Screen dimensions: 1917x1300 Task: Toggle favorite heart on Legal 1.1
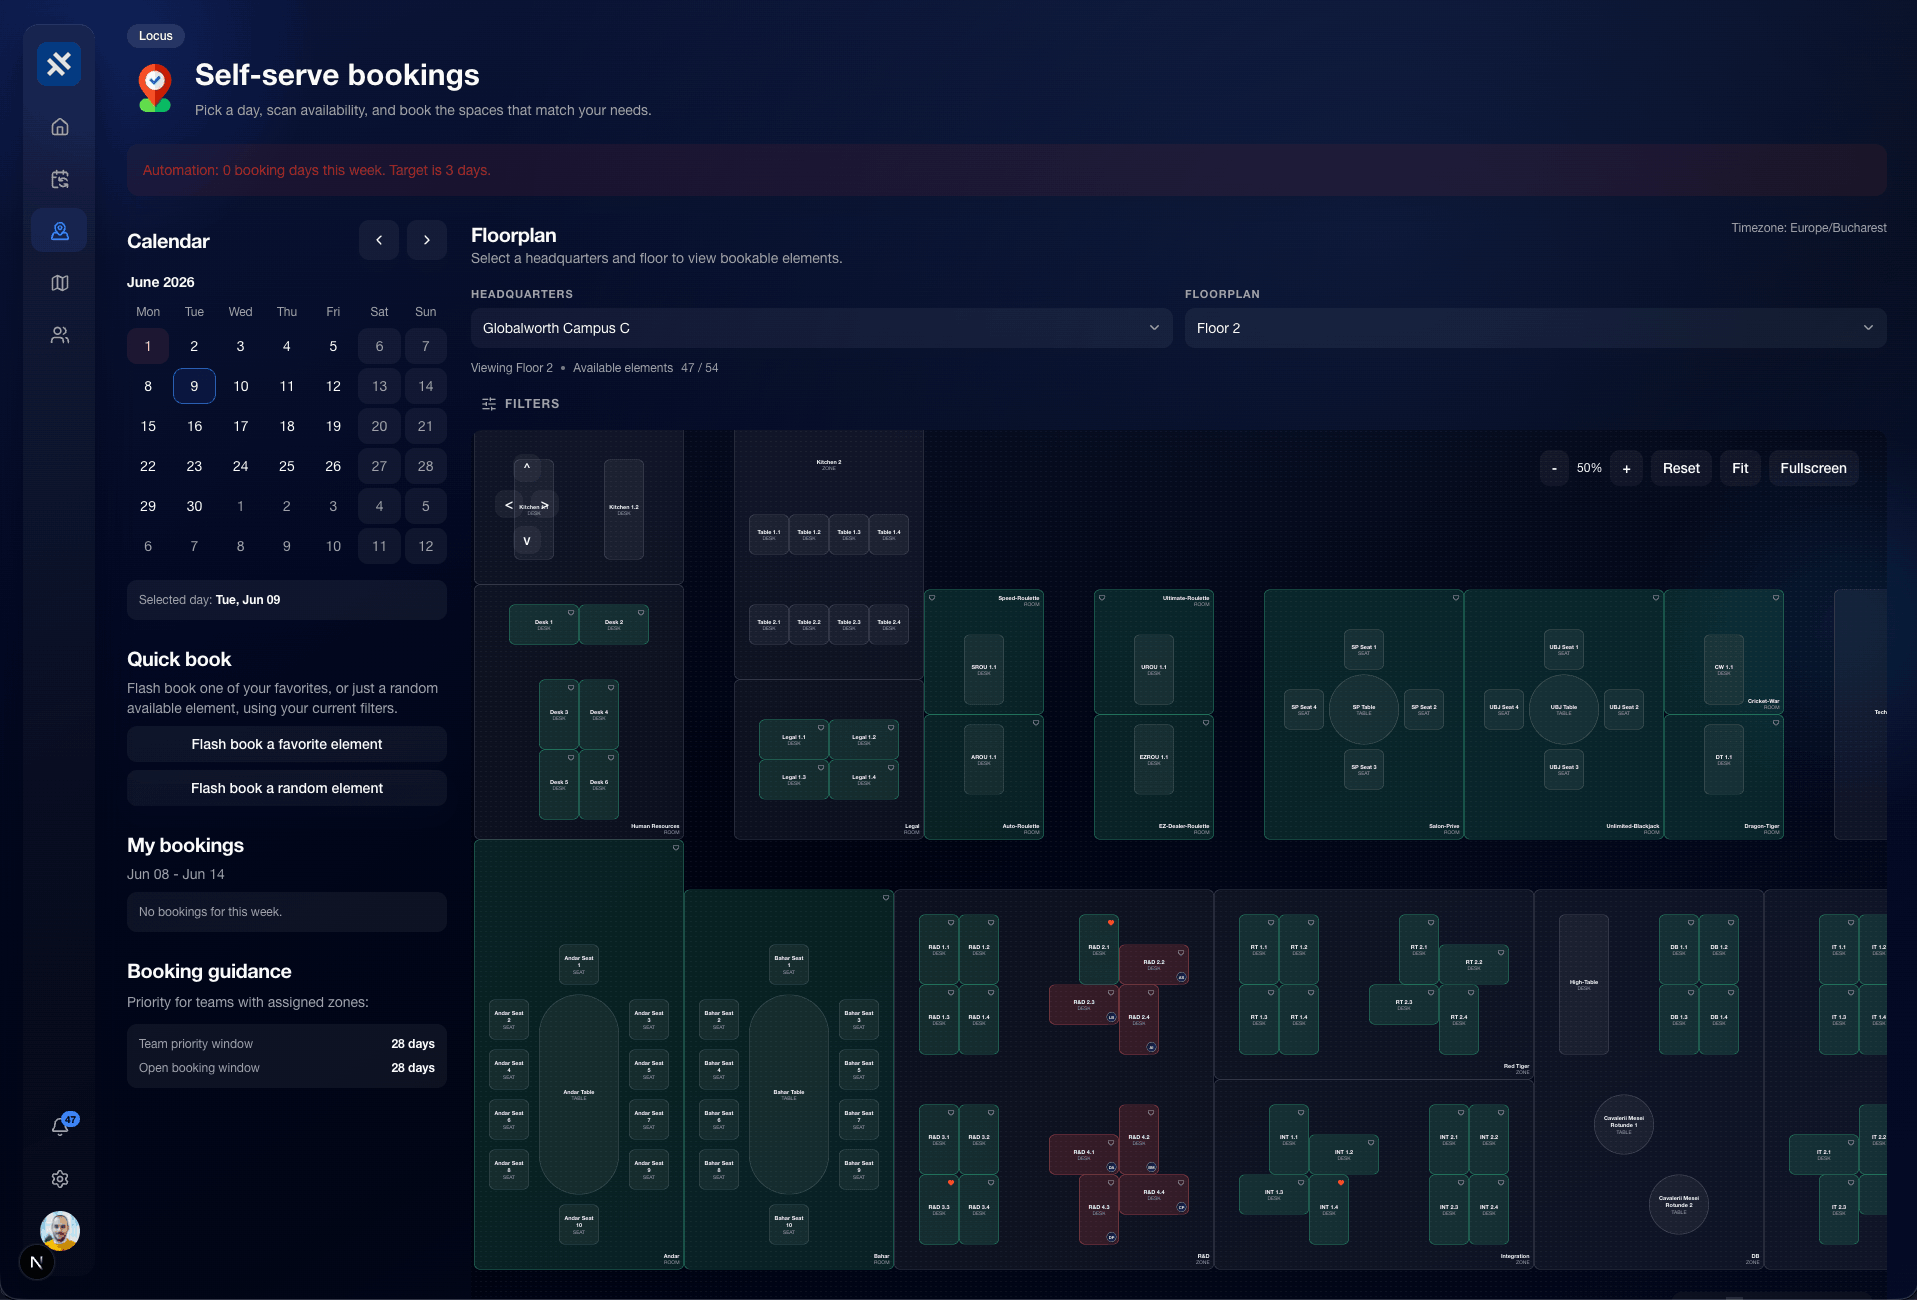pyautogui.click(x=821, y=727)
